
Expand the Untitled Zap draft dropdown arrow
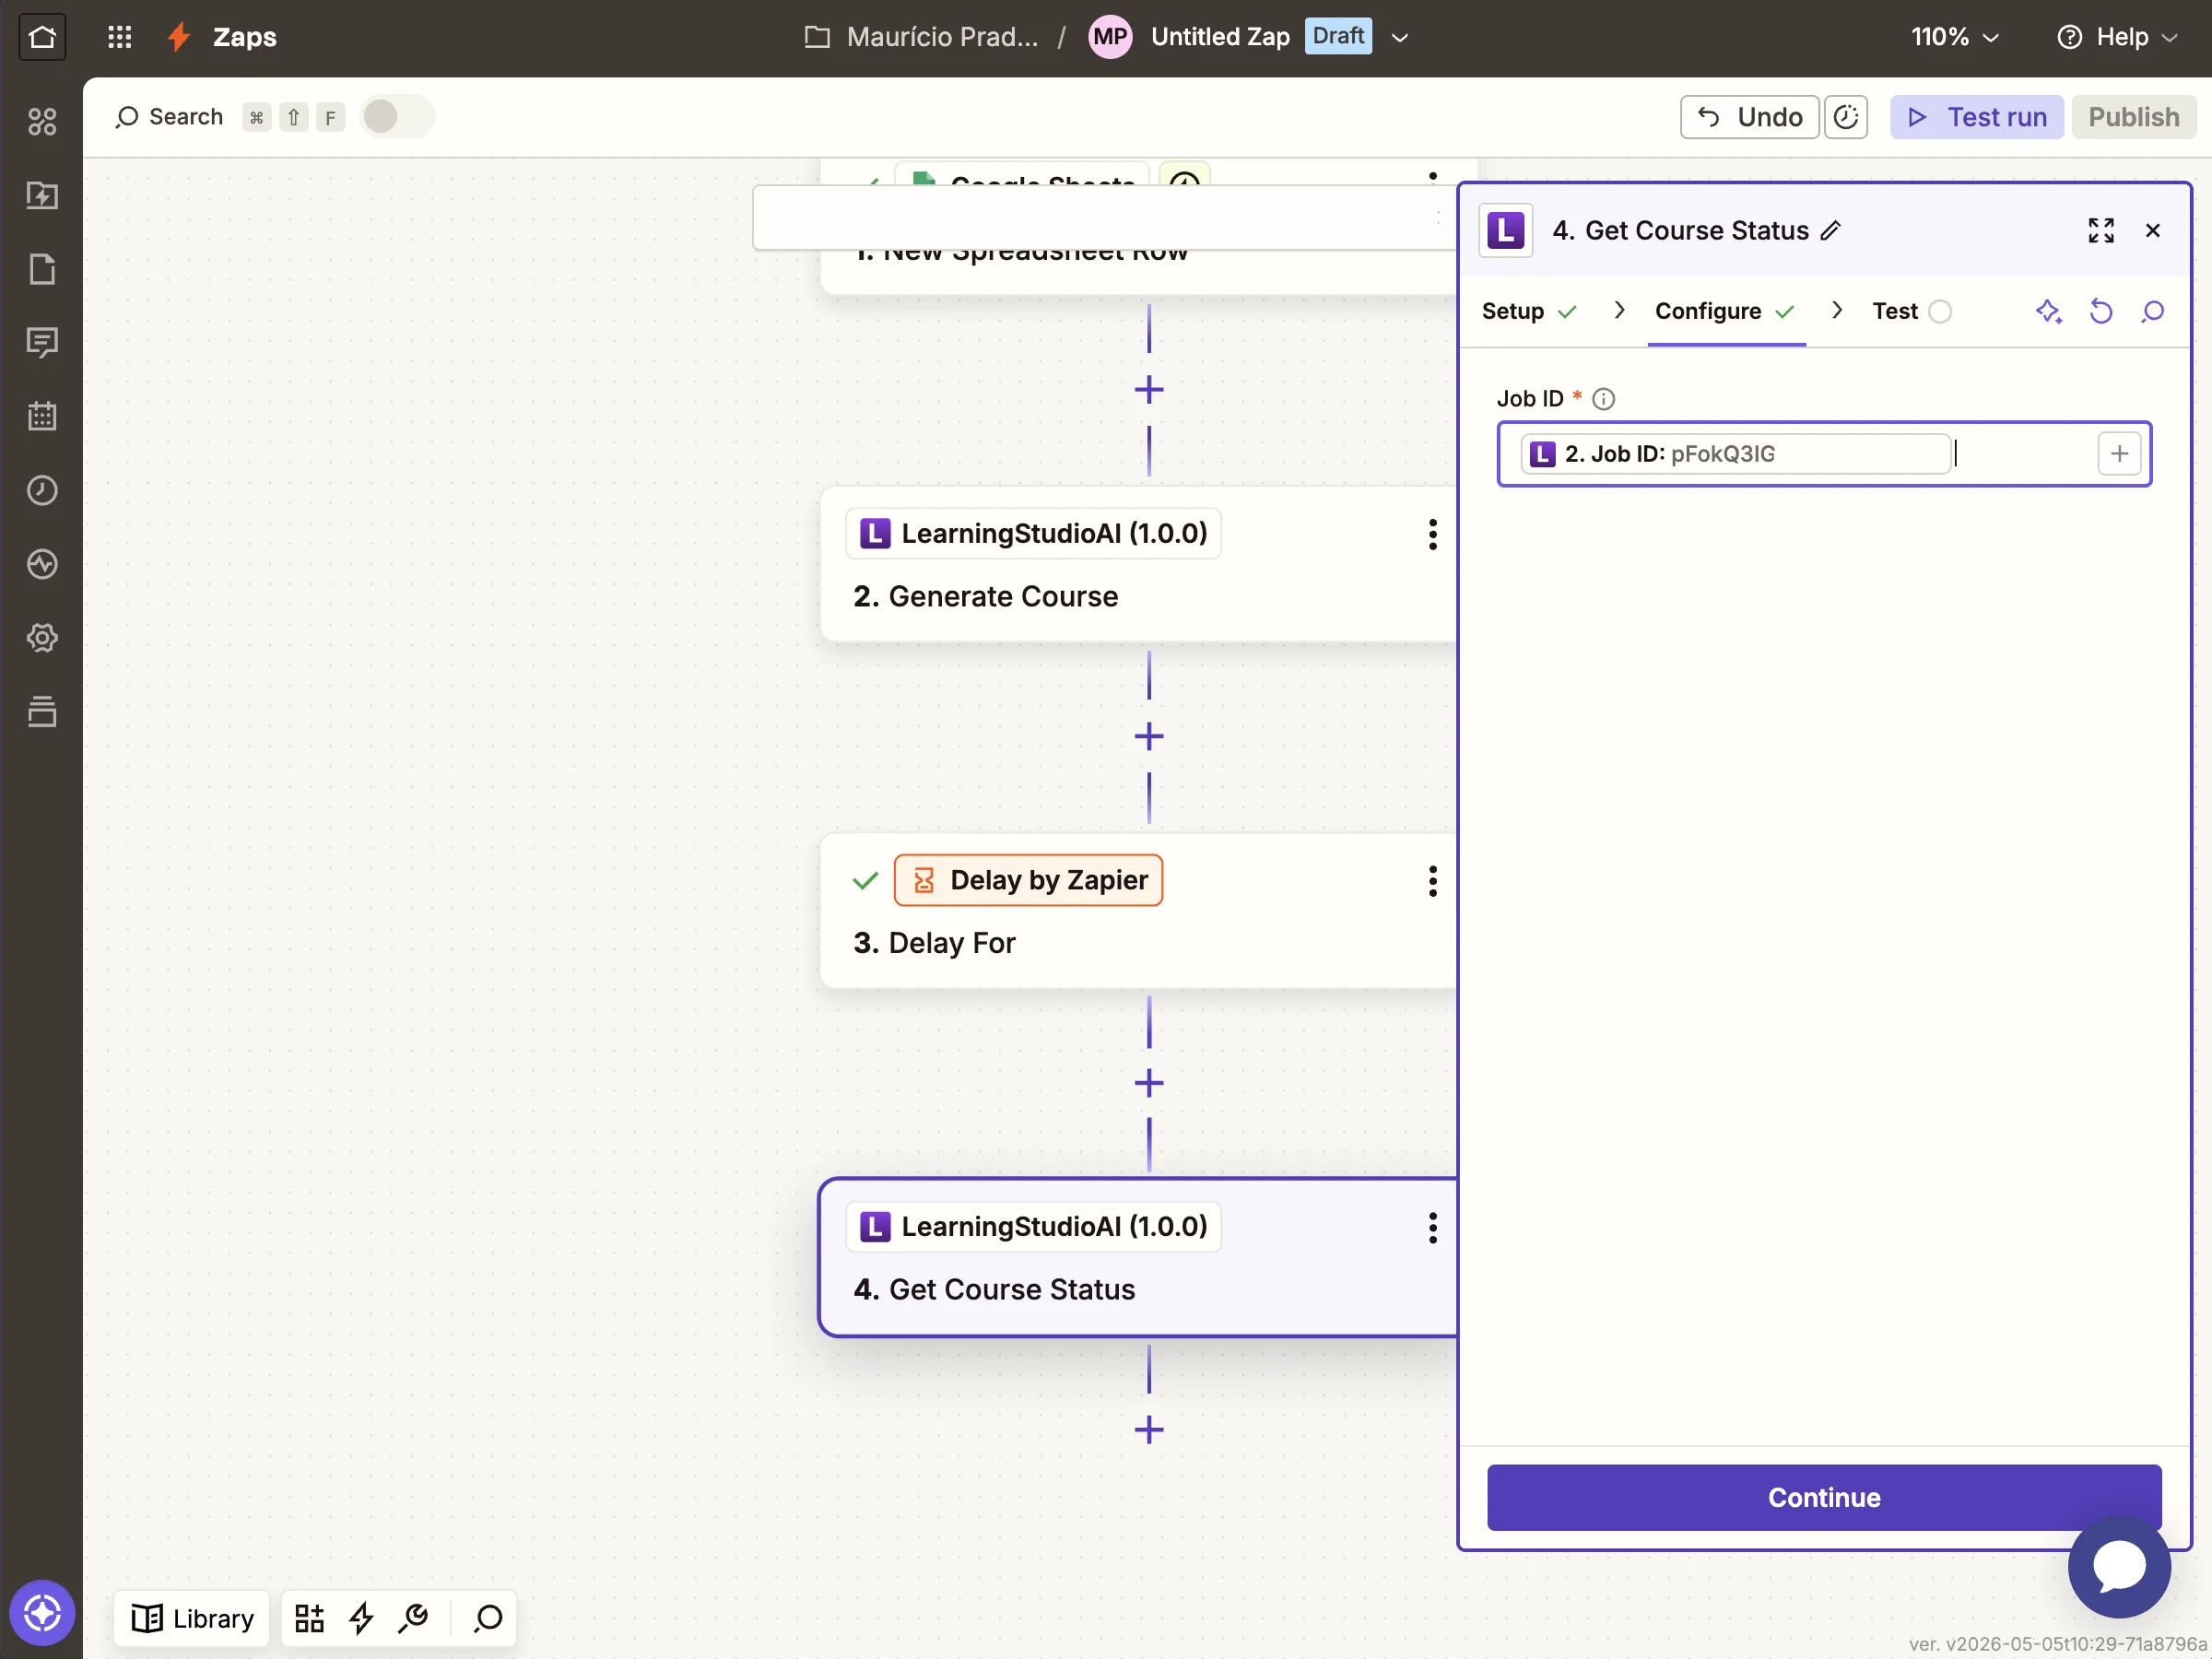tap(1400, 38)
